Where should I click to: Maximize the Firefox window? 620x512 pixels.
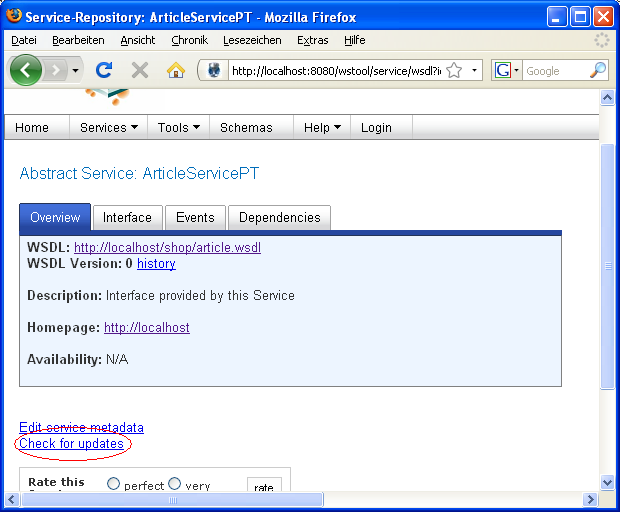click(x=580, y=17)
